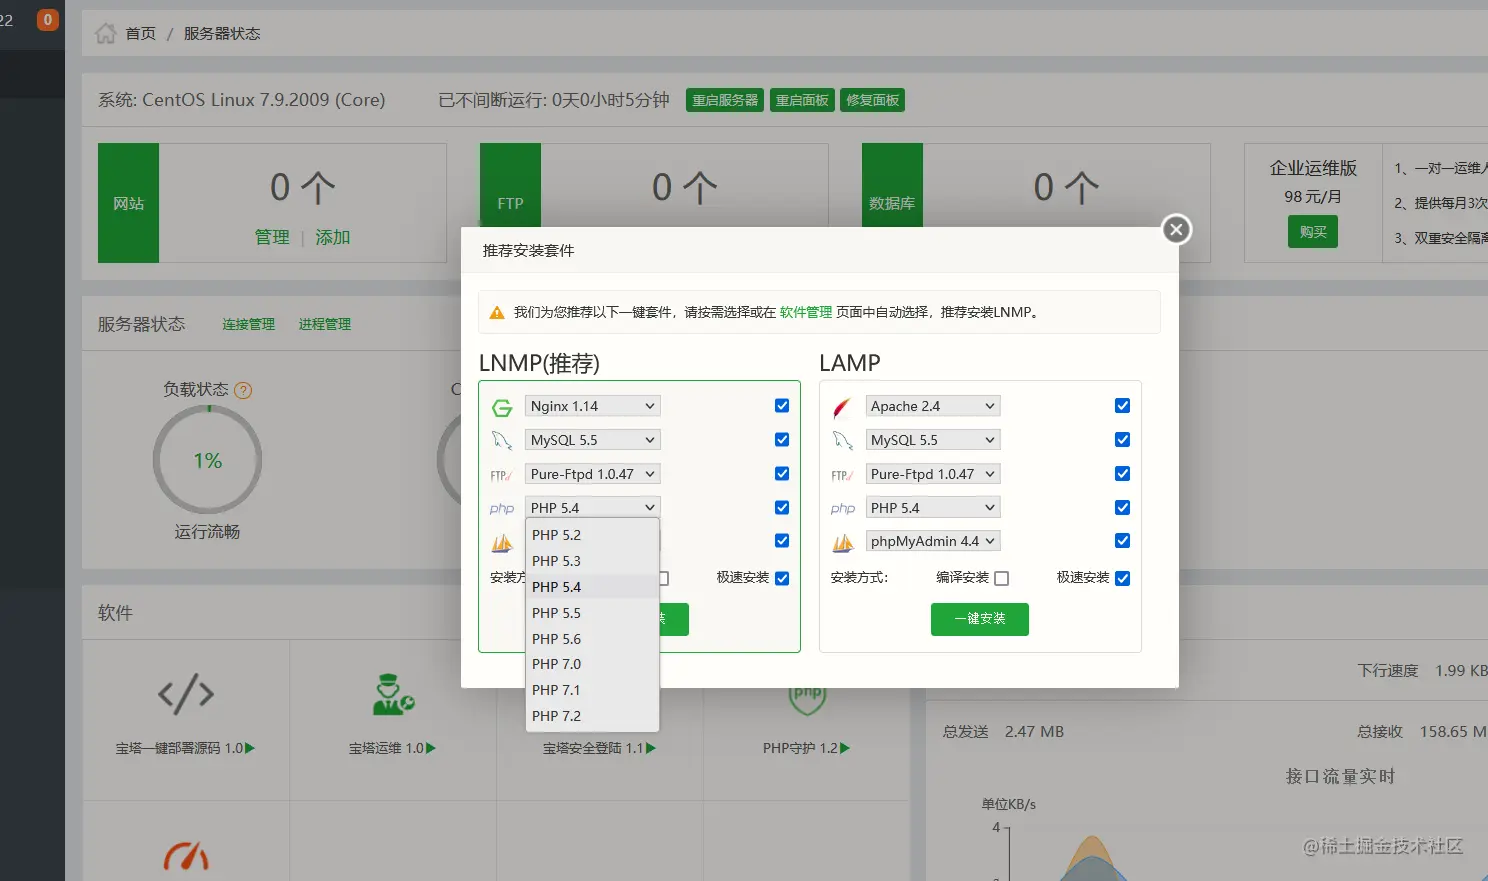Viewport: 1488px width, 881px height.
Task: Click the phpMyAdmin sailboat icon in LNMP
Action: pos(502,542)
